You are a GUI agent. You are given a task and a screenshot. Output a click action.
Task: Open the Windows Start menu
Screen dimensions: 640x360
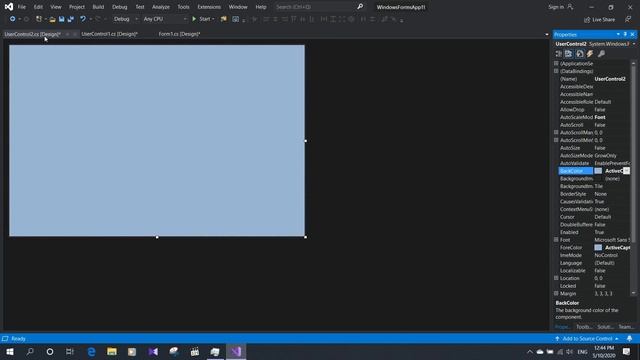pos(10,351)
